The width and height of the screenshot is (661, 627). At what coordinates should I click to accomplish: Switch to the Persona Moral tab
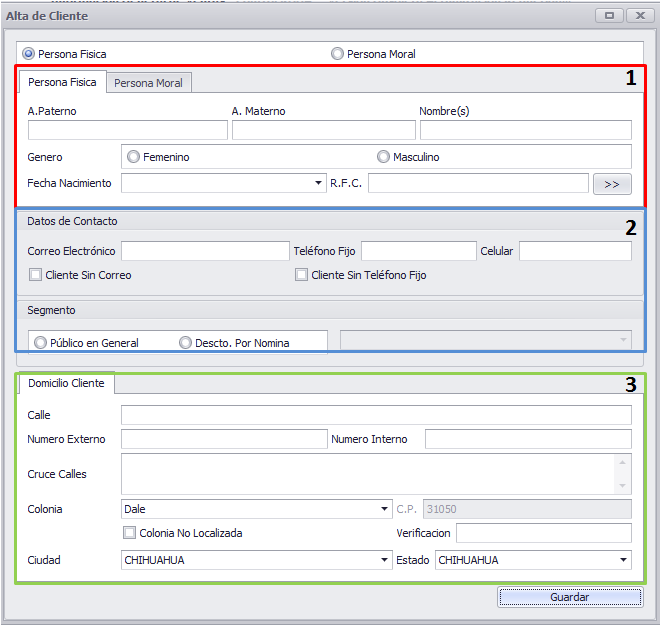pyautogui.click(x=148, y=83)
